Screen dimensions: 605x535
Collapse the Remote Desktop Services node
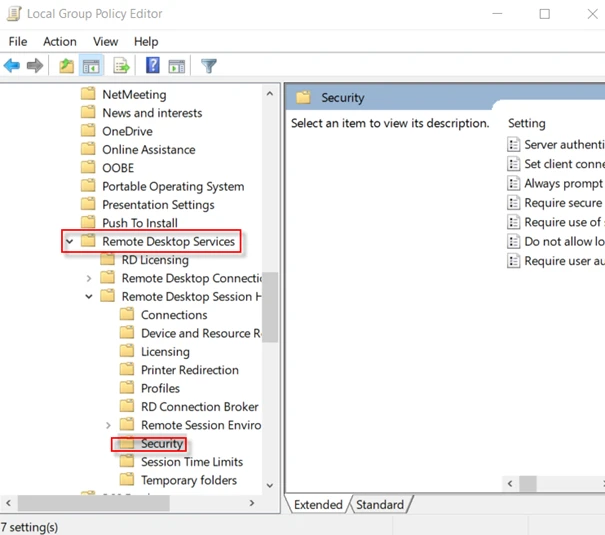click(x=69, y=241)
